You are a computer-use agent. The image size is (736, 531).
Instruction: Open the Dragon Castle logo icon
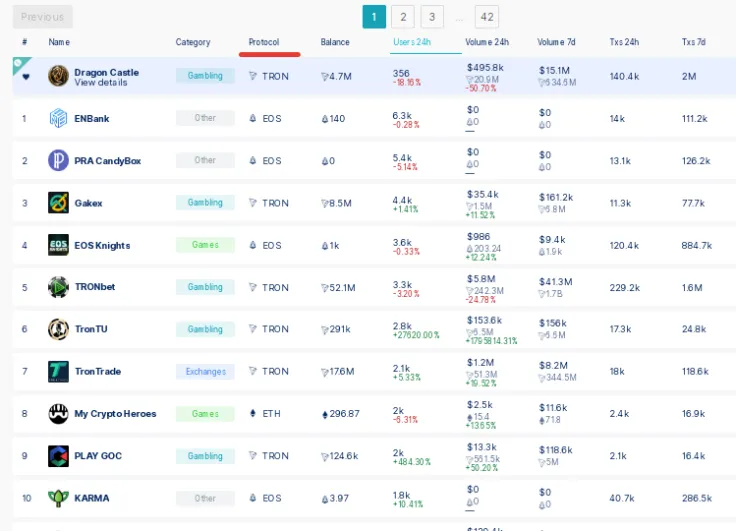coord(58,76)
